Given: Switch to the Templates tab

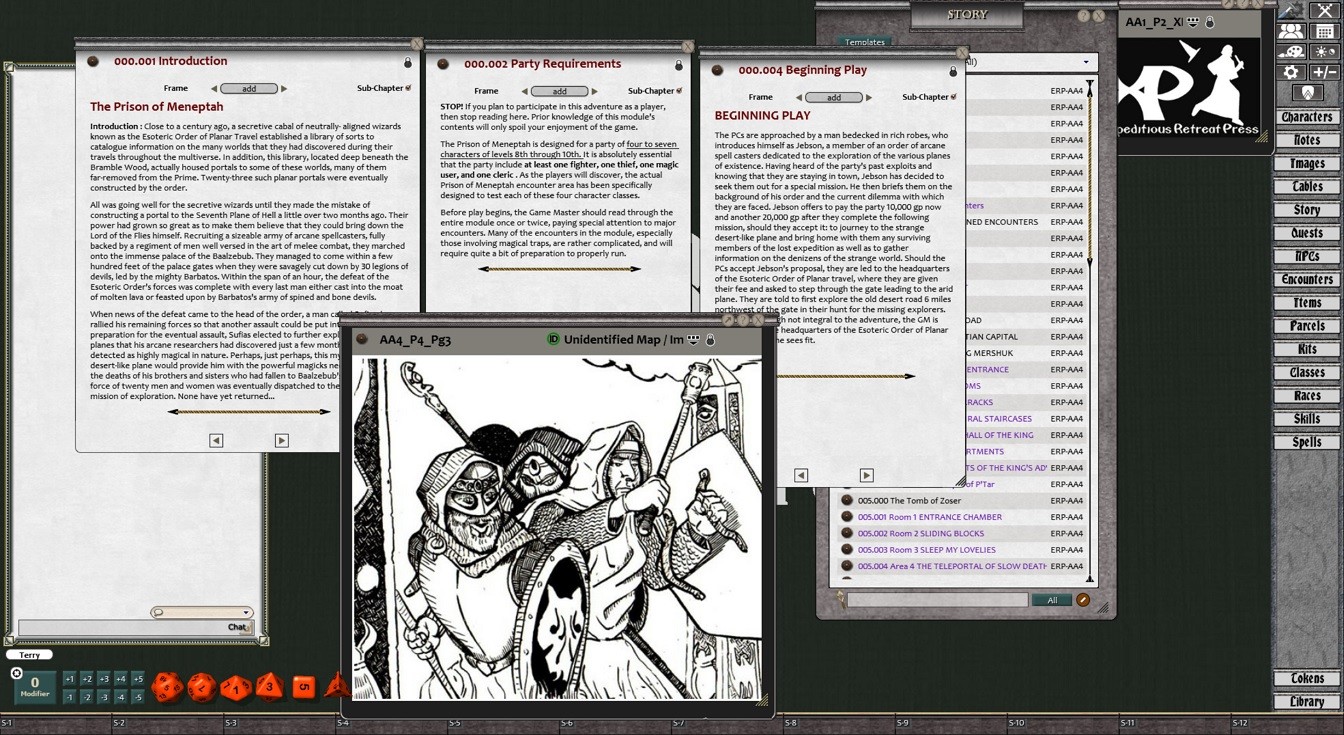Looking at the screenshot, I should pyautogui.click(x=864, y=42).
